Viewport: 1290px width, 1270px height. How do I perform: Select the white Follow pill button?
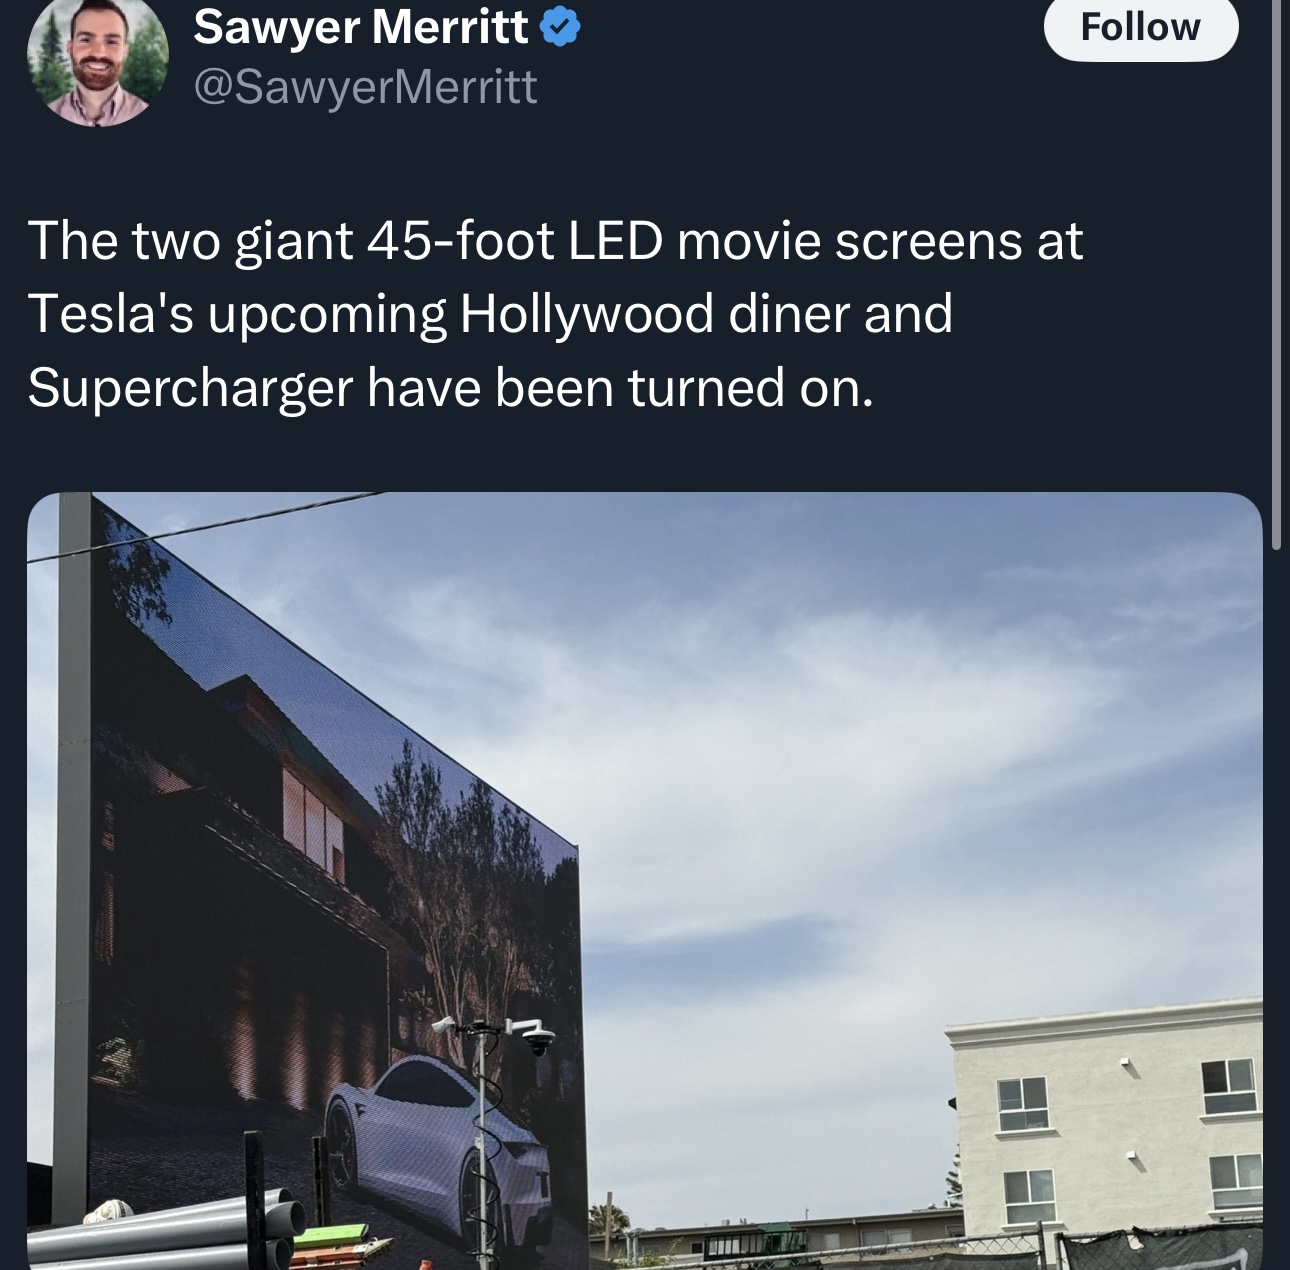click(x=1141, y=27)
